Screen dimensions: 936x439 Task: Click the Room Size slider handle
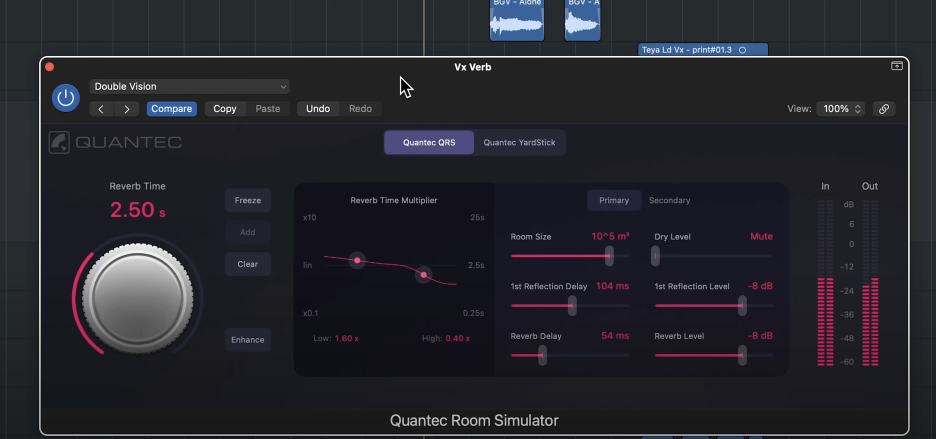(x=609, y=256)
